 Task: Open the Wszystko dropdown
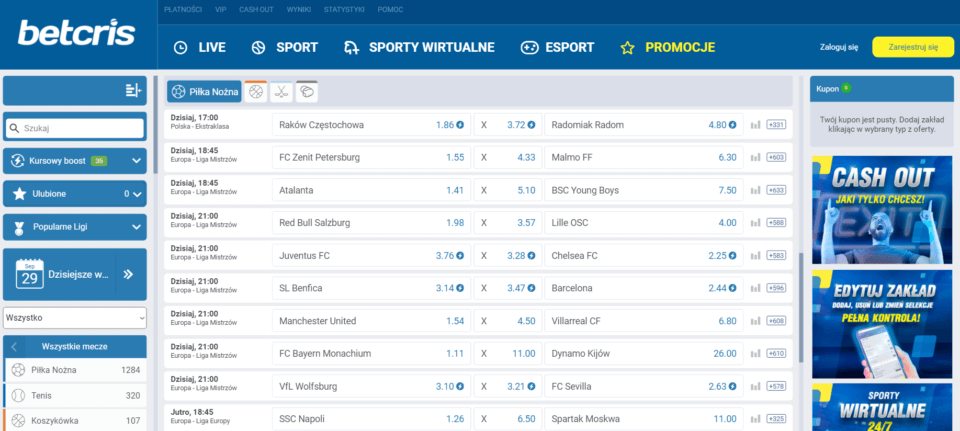tap(75, 318)
